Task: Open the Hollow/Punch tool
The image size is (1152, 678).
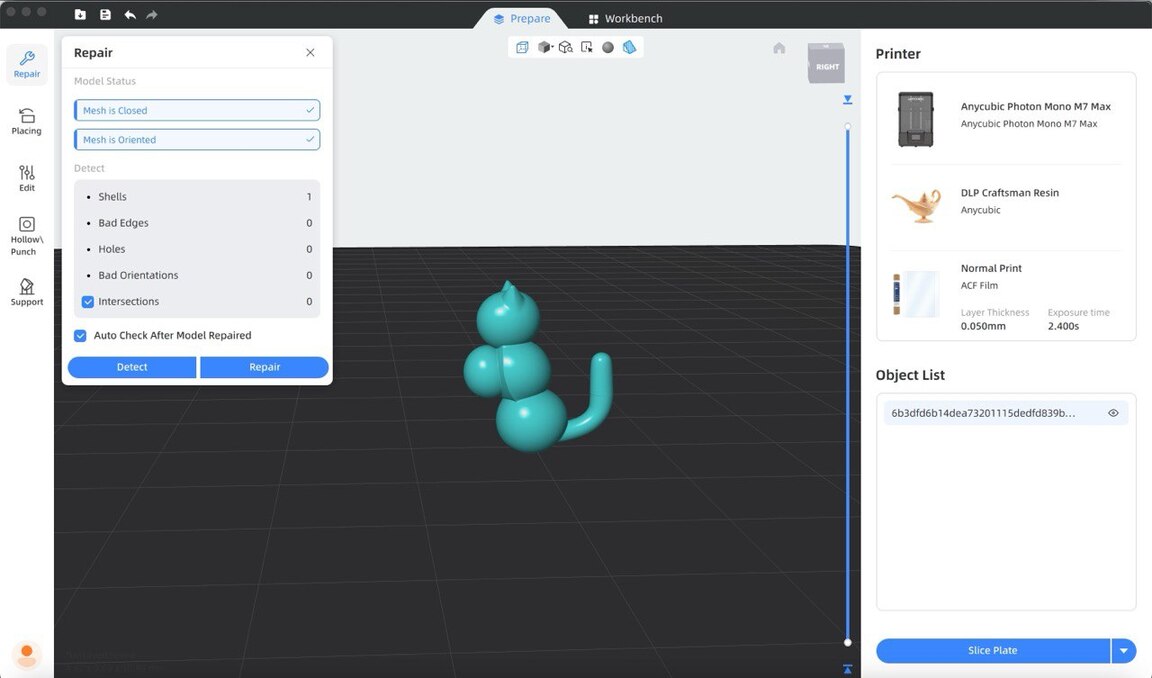Action: click(x=27, y=235)
